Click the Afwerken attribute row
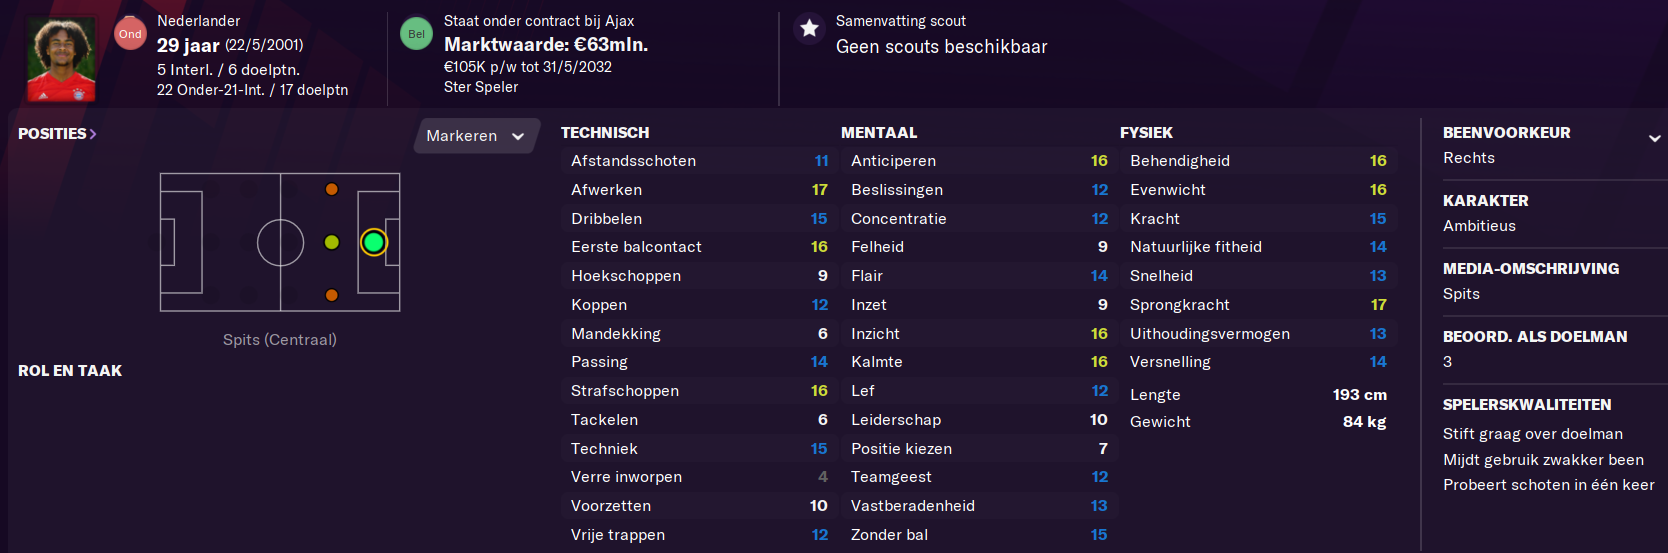The width and height of the screenshot is (1668, 553). pos(700,190)
